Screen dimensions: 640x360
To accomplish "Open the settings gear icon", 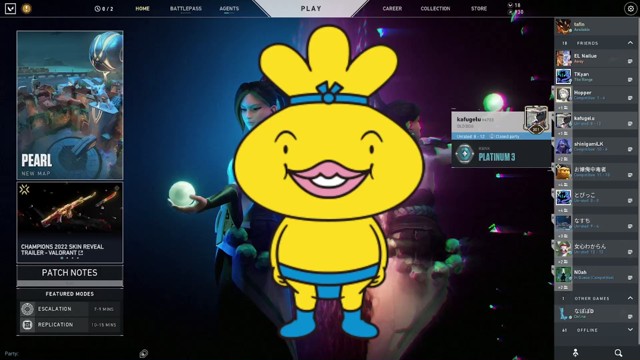I will [x=630, y=9].
